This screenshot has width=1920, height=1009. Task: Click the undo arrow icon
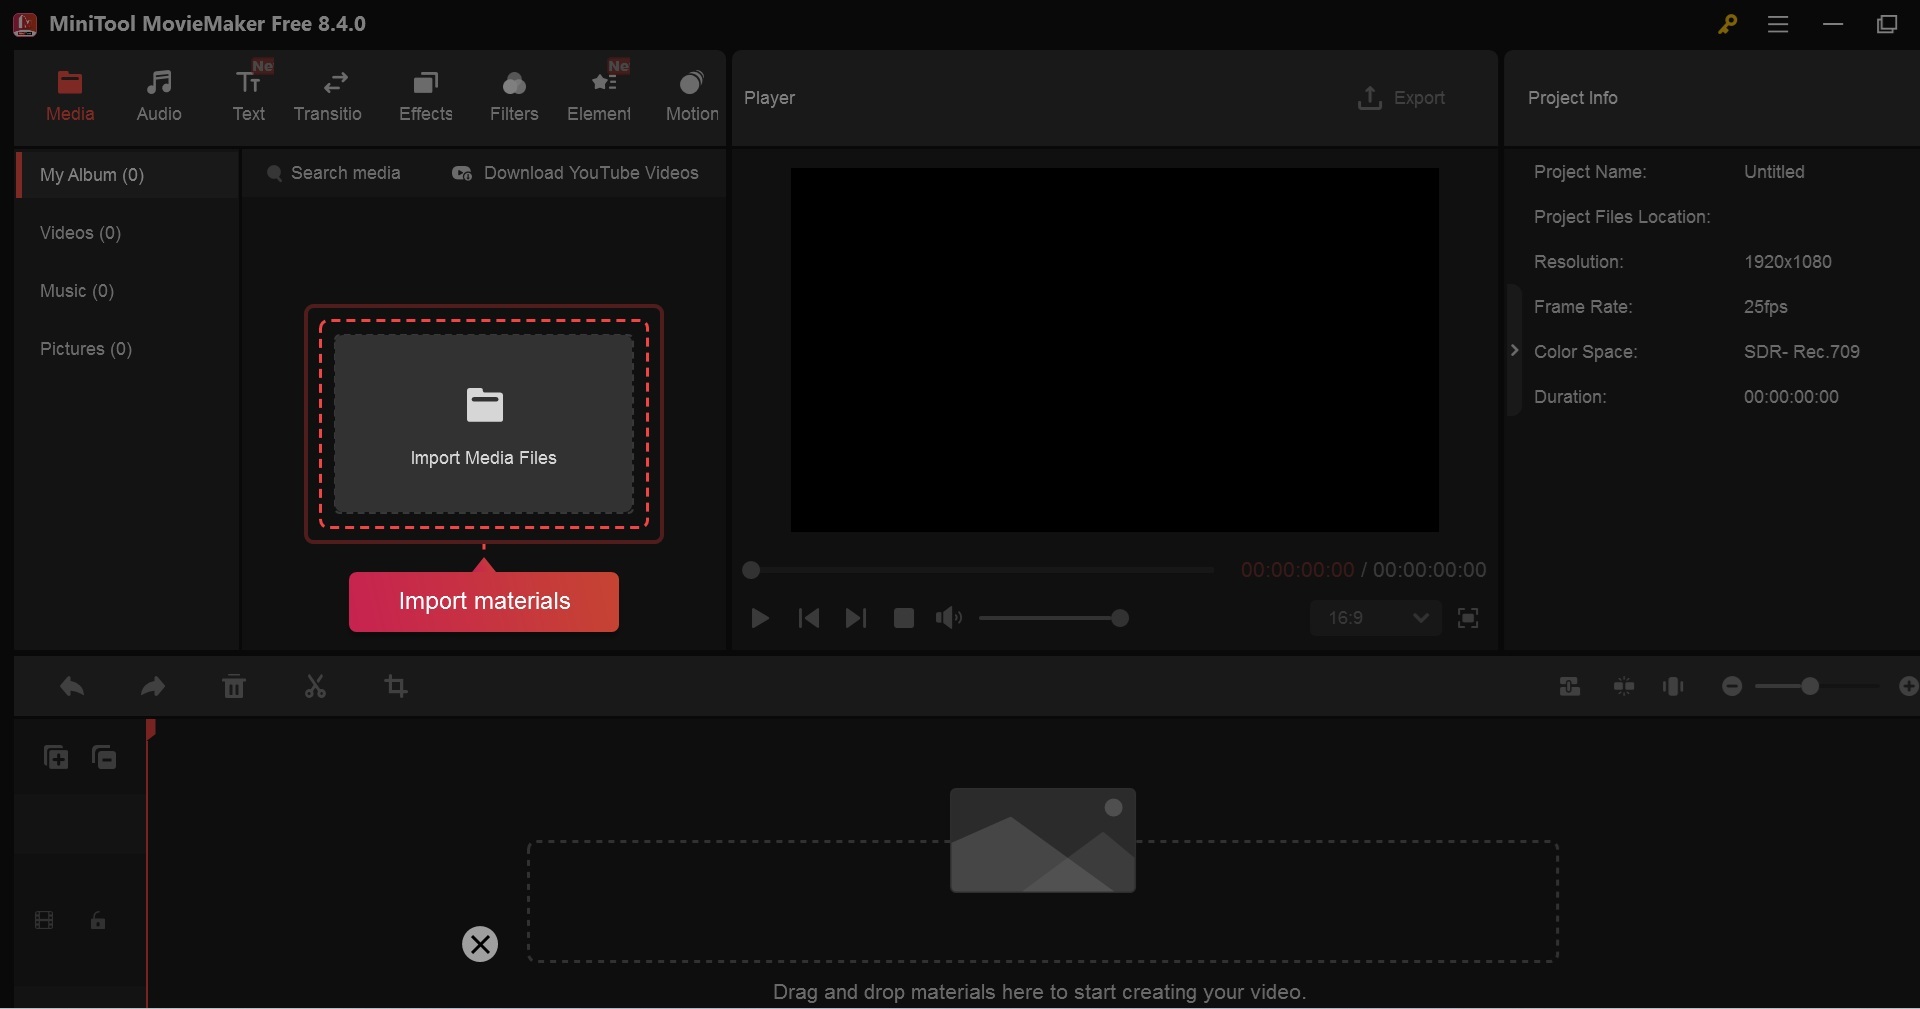[72, 687]
